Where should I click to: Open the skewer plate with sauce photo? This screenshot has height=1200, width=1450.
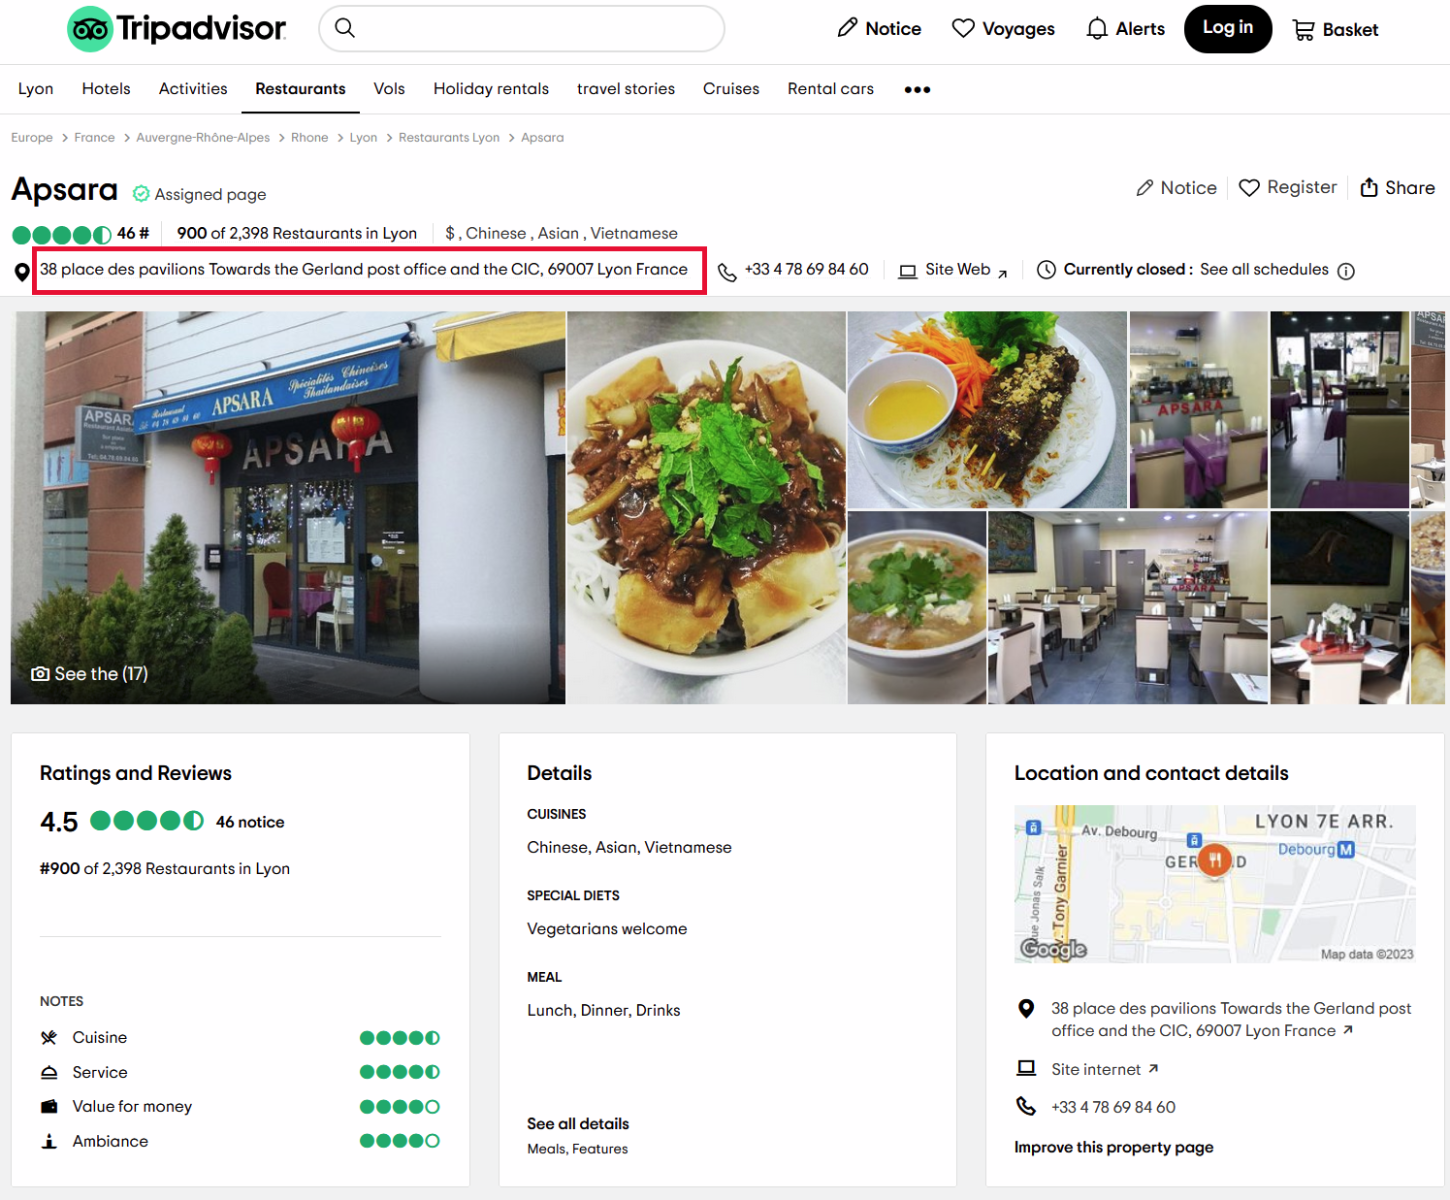coord(987,410)
